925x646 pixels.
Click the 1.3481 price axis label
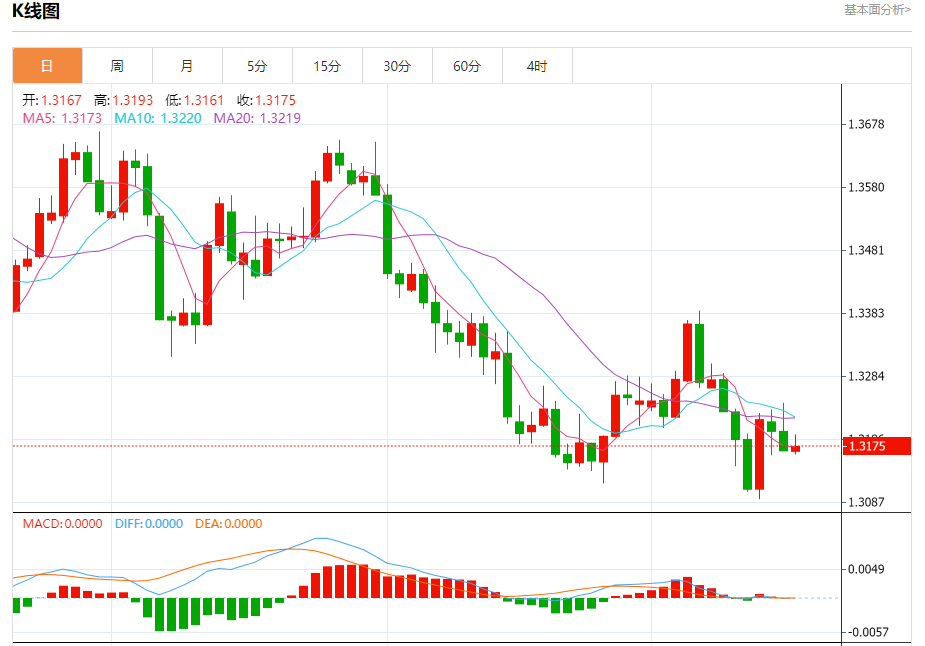pyautogui.click(x=866, y=251)
